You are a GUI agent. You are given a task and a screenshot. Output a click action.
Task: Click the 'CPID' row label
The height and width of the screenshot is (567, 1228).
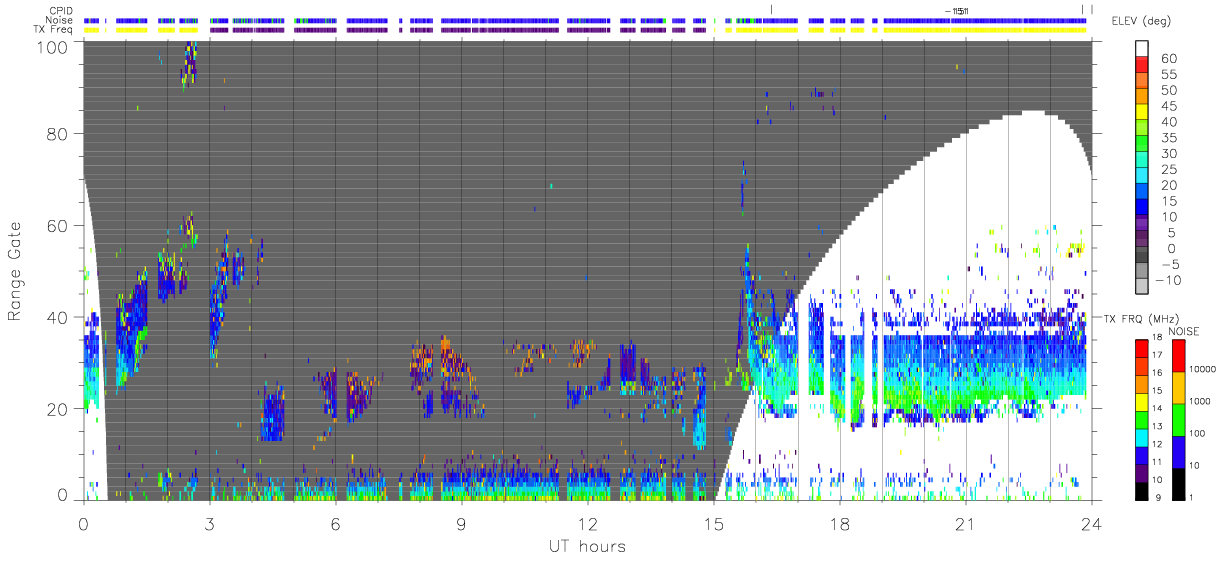62,11
